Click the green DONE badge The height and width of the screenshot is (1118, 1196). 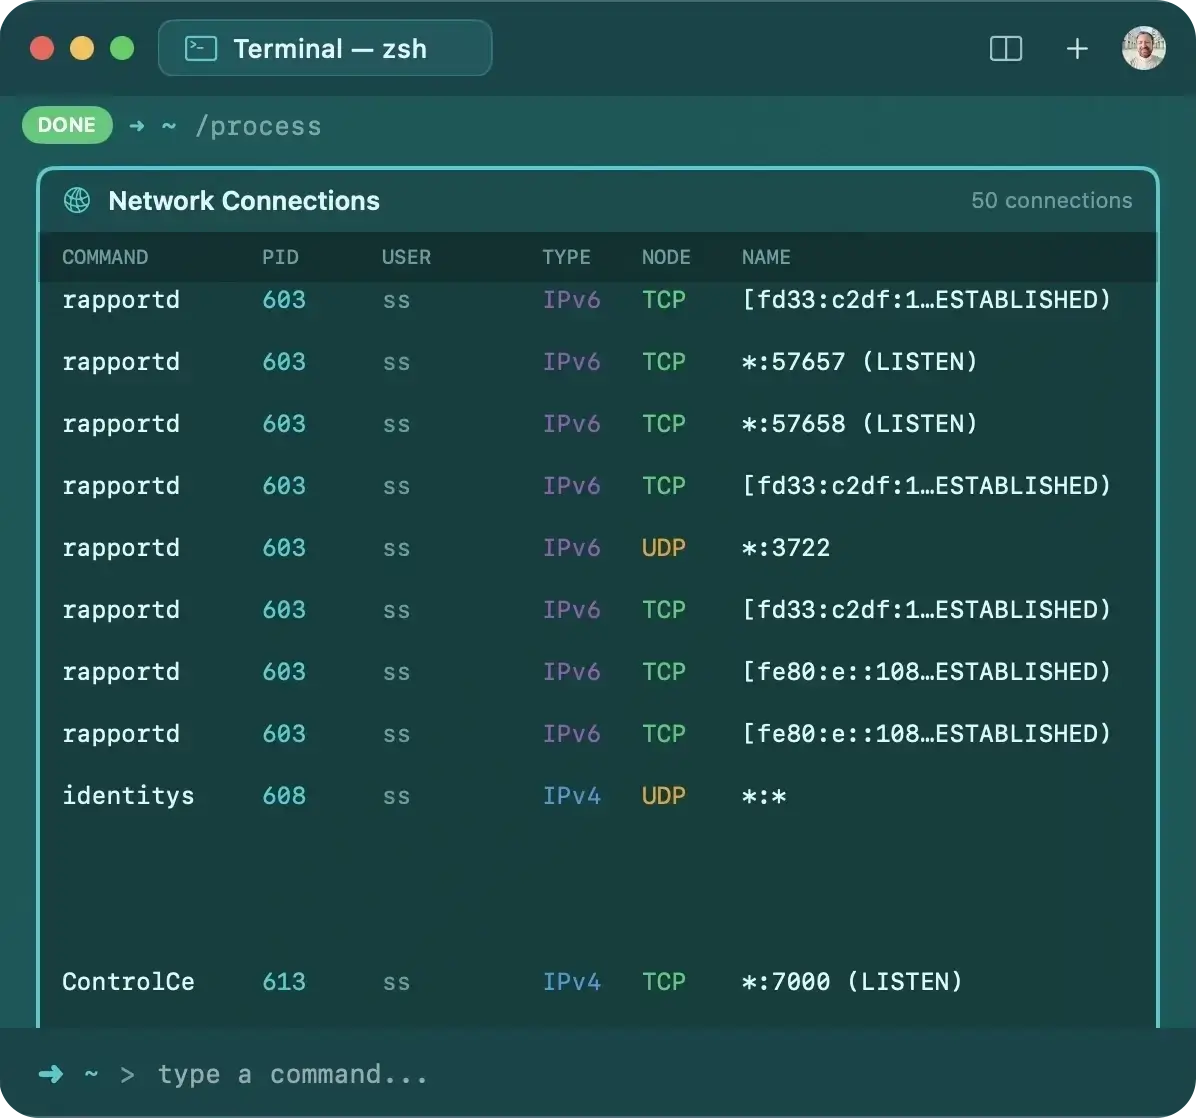(66, 125)
